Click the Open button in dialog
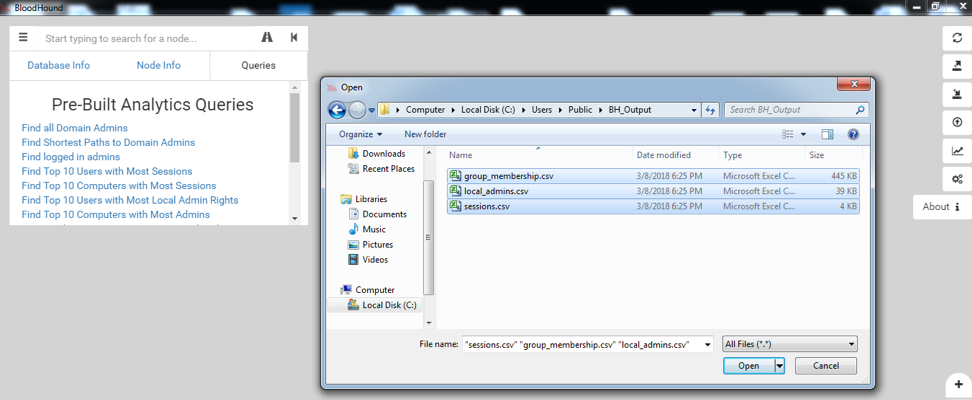972x400 pixels. coord(748,366)
